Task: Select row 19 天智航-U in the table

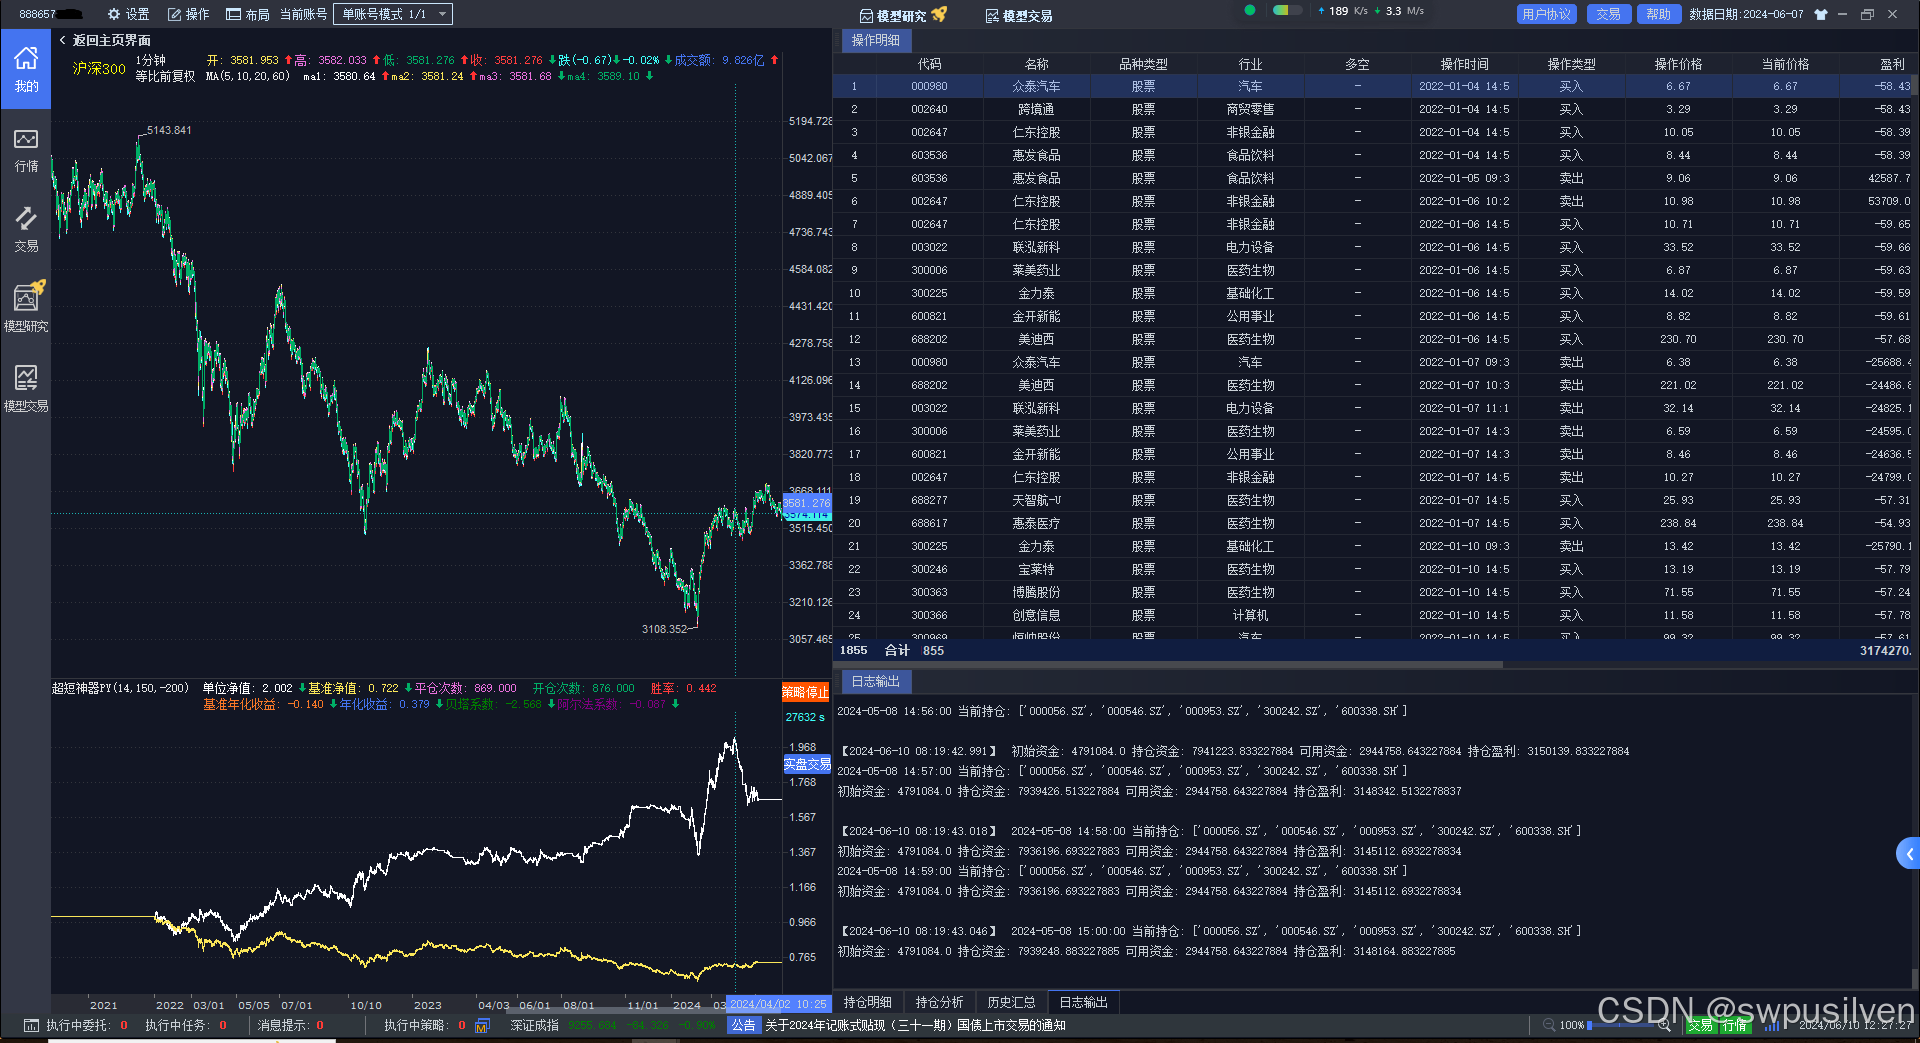Action: [x=1374, y=500]
